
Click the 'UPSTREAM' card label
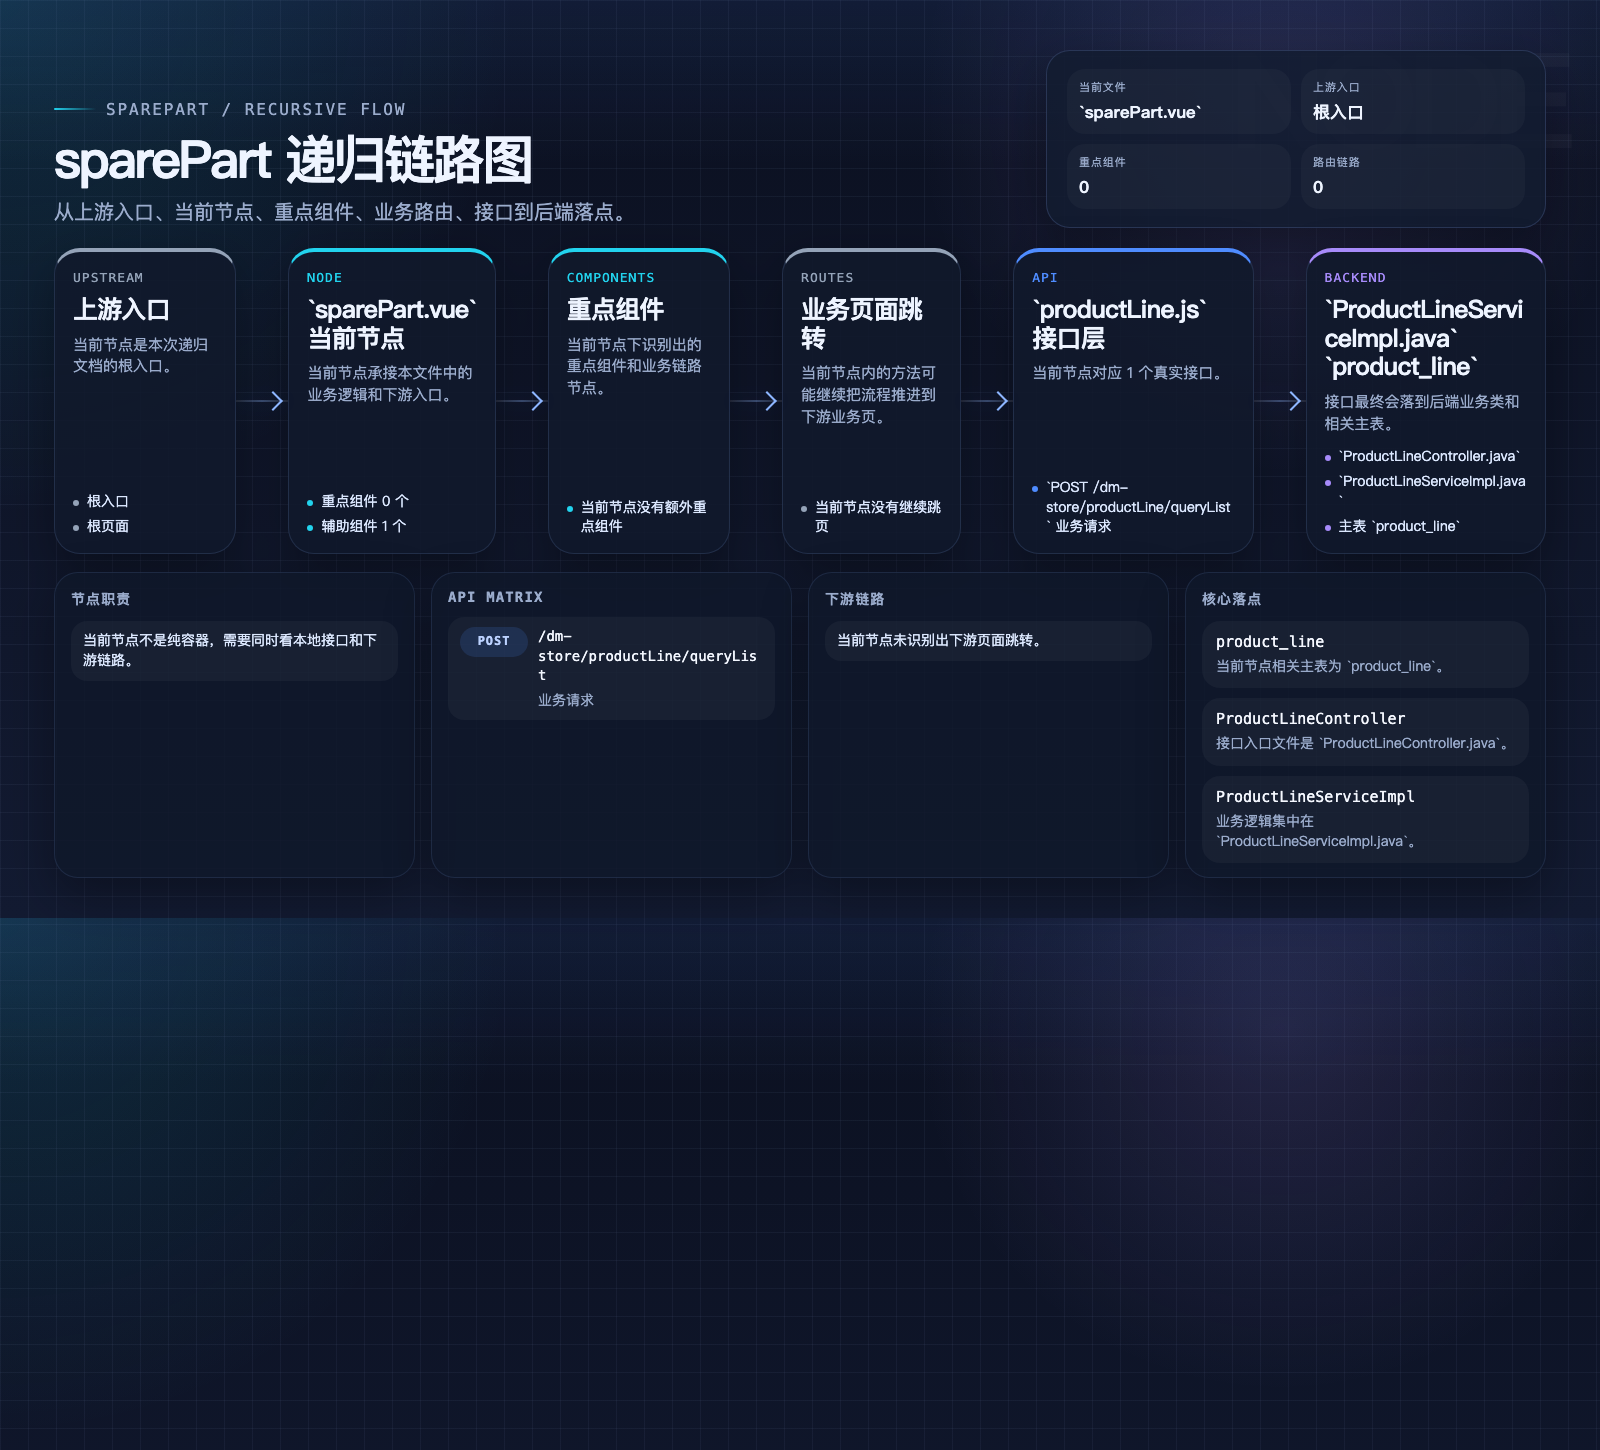point(108,278)
